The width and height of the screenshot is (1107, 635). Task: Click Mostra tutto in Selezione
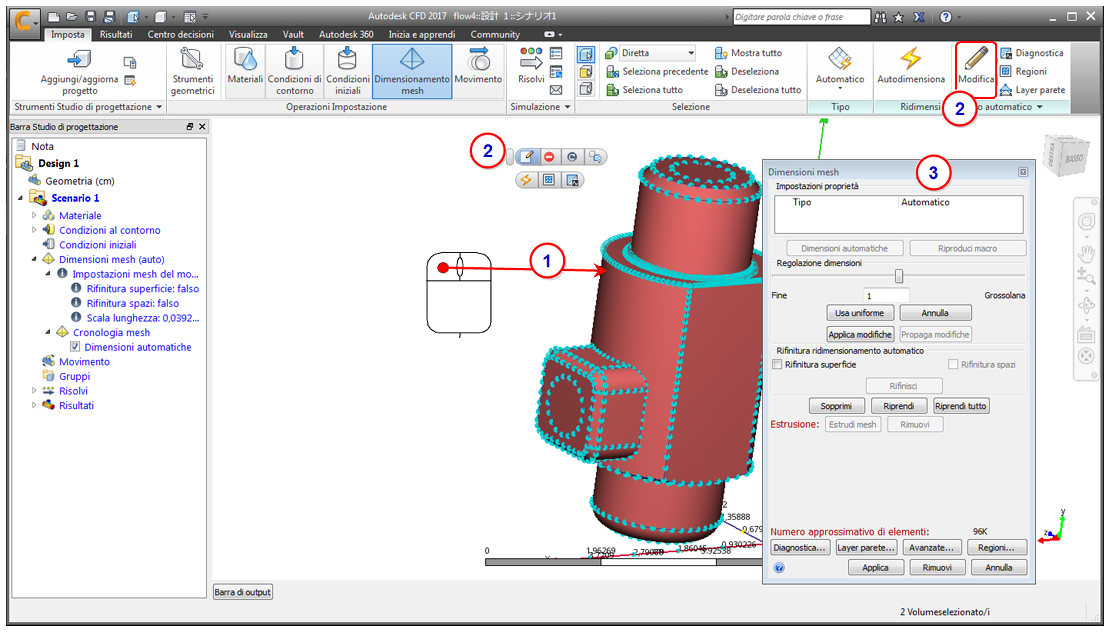click(x=748, y=53)
